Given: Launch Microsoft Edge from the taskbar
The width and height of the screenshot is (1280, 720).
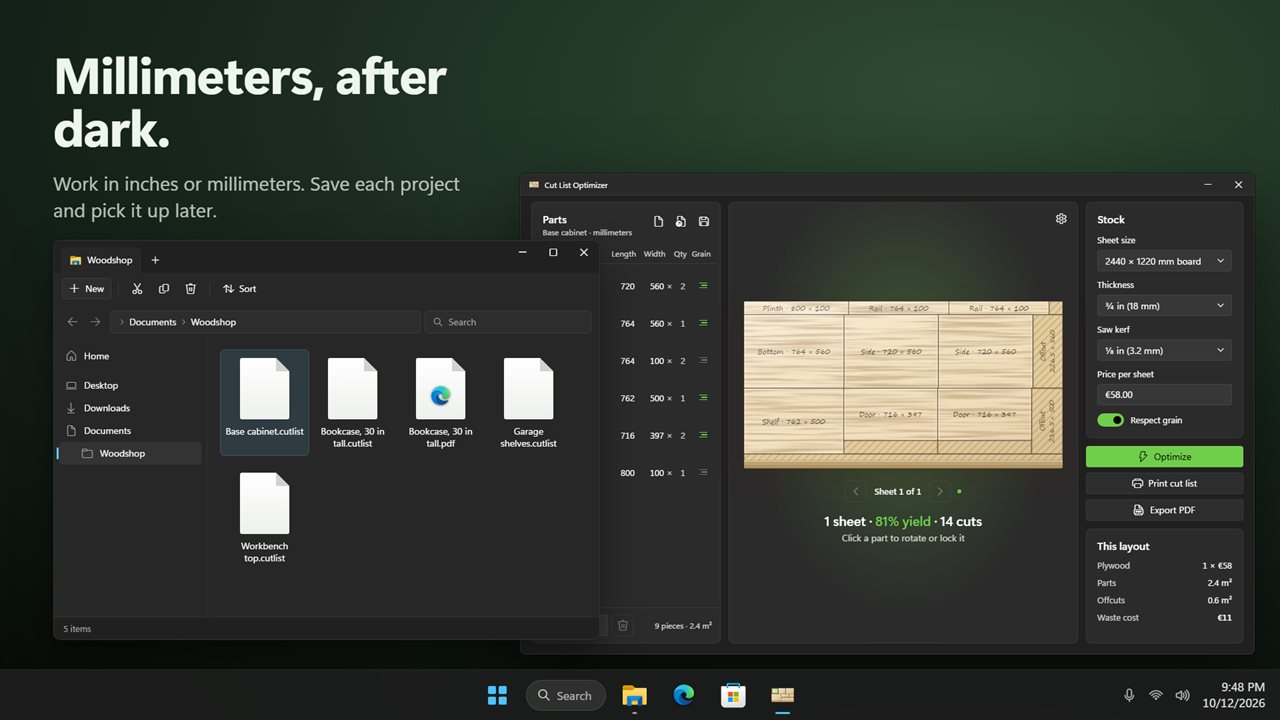Looking at the screenshot, I should coord(684,695).
